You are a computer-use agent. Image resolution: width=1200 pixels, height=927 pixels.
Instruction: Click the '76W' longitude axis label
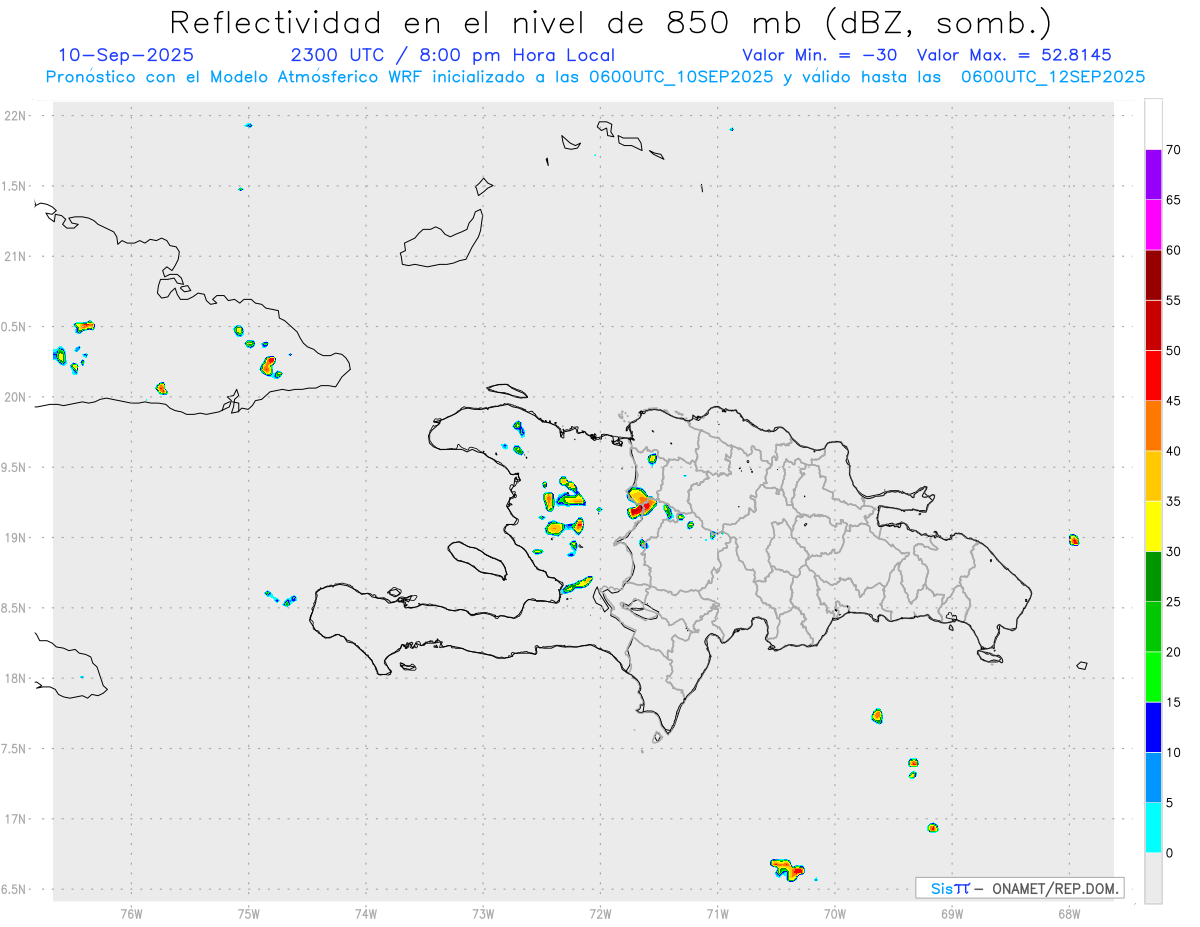(131, 913)
